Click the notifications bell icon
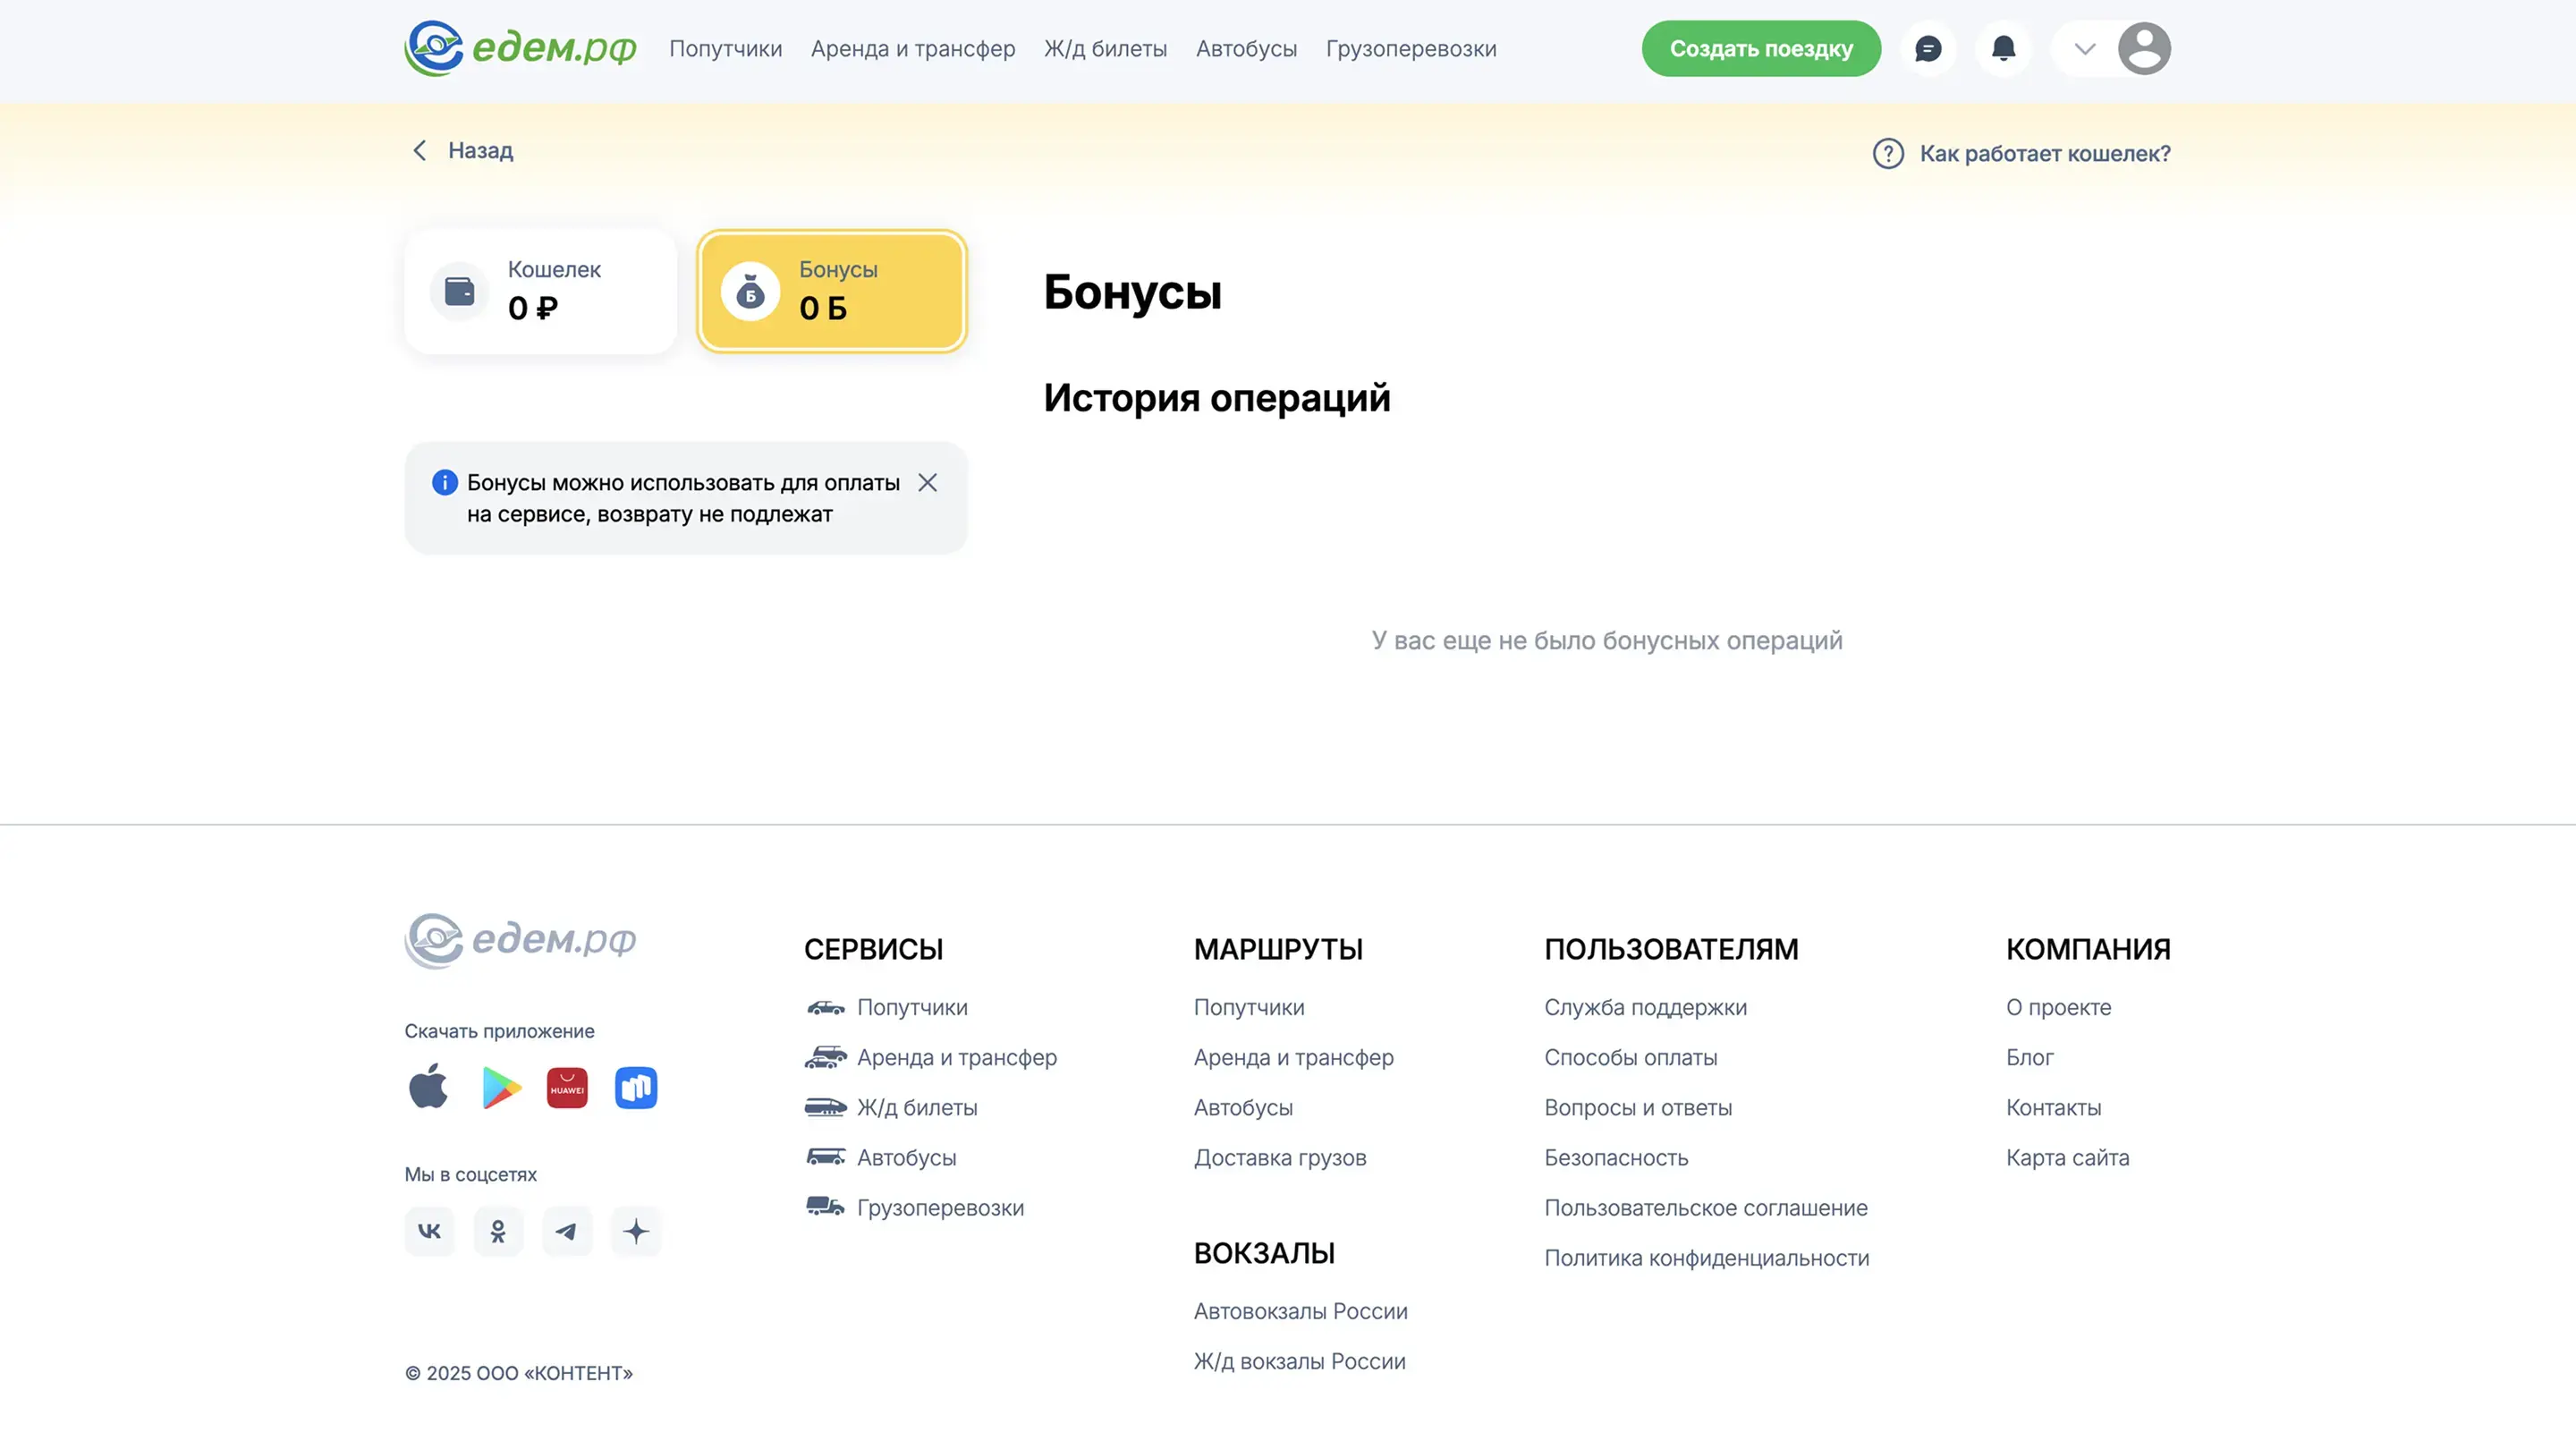Screen dimensions: 2576x1449 (2003, 48)
